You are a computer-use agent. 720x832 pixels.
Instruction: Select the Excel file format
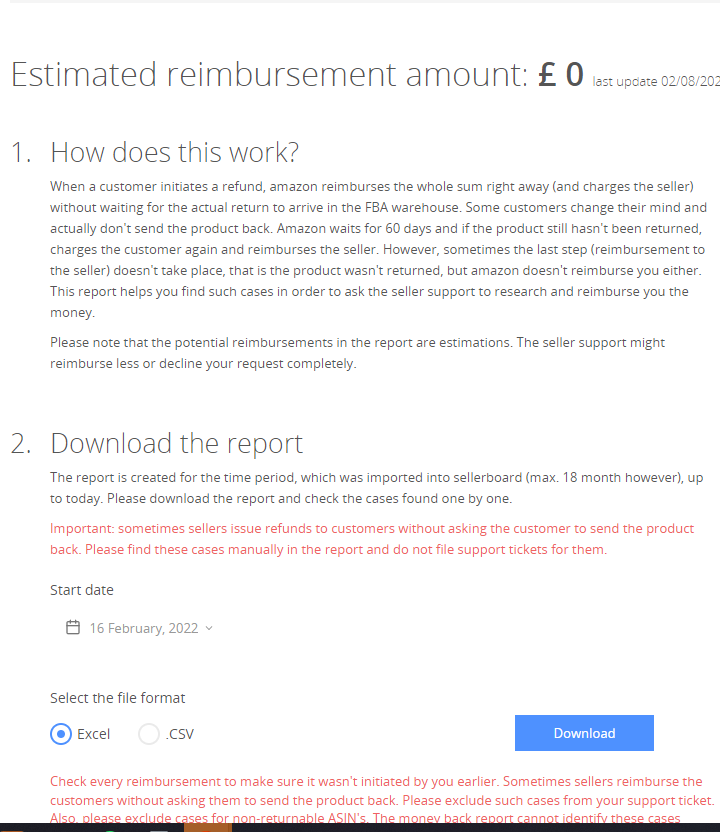[61, 733]
